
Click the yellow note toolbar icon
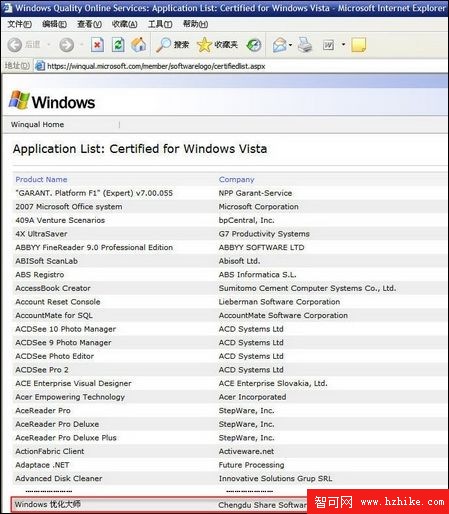(x=359, y=45)
